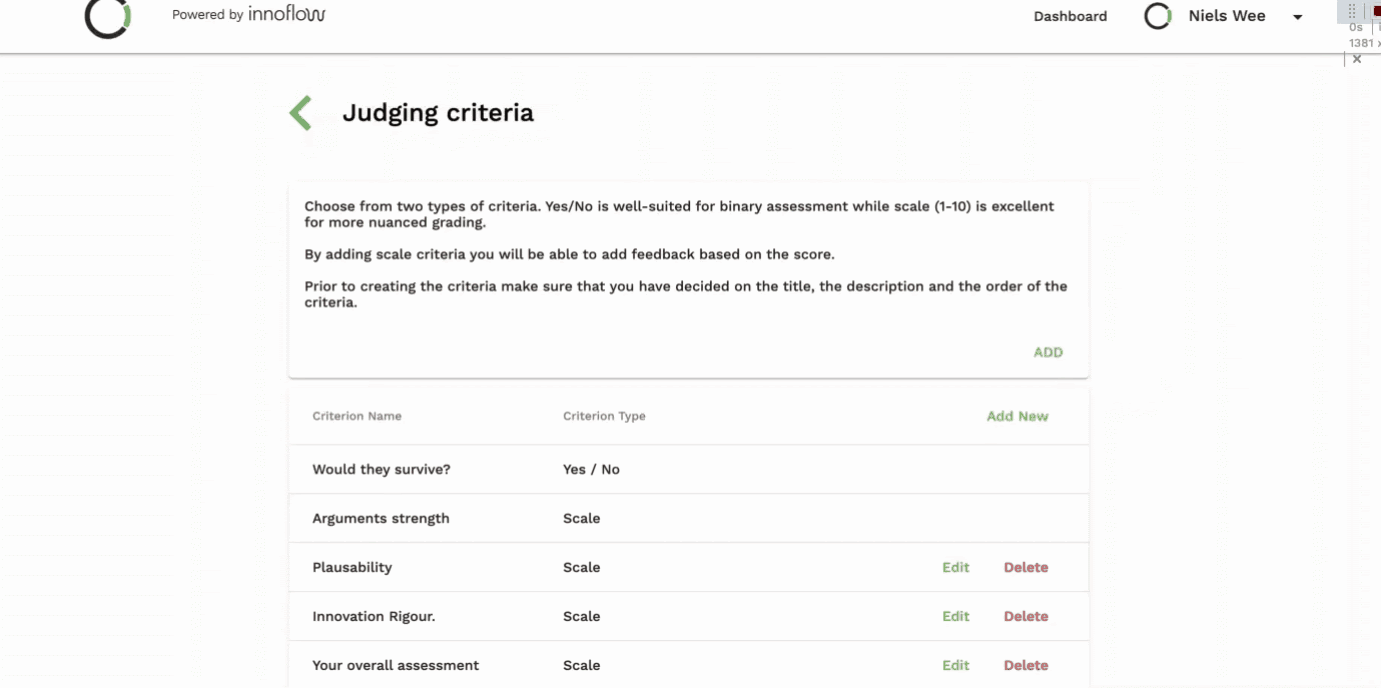This screenshot has width=1381, height=688.
Task: Close the recorder overlay with X
Action: click(x=1357, y=60)
